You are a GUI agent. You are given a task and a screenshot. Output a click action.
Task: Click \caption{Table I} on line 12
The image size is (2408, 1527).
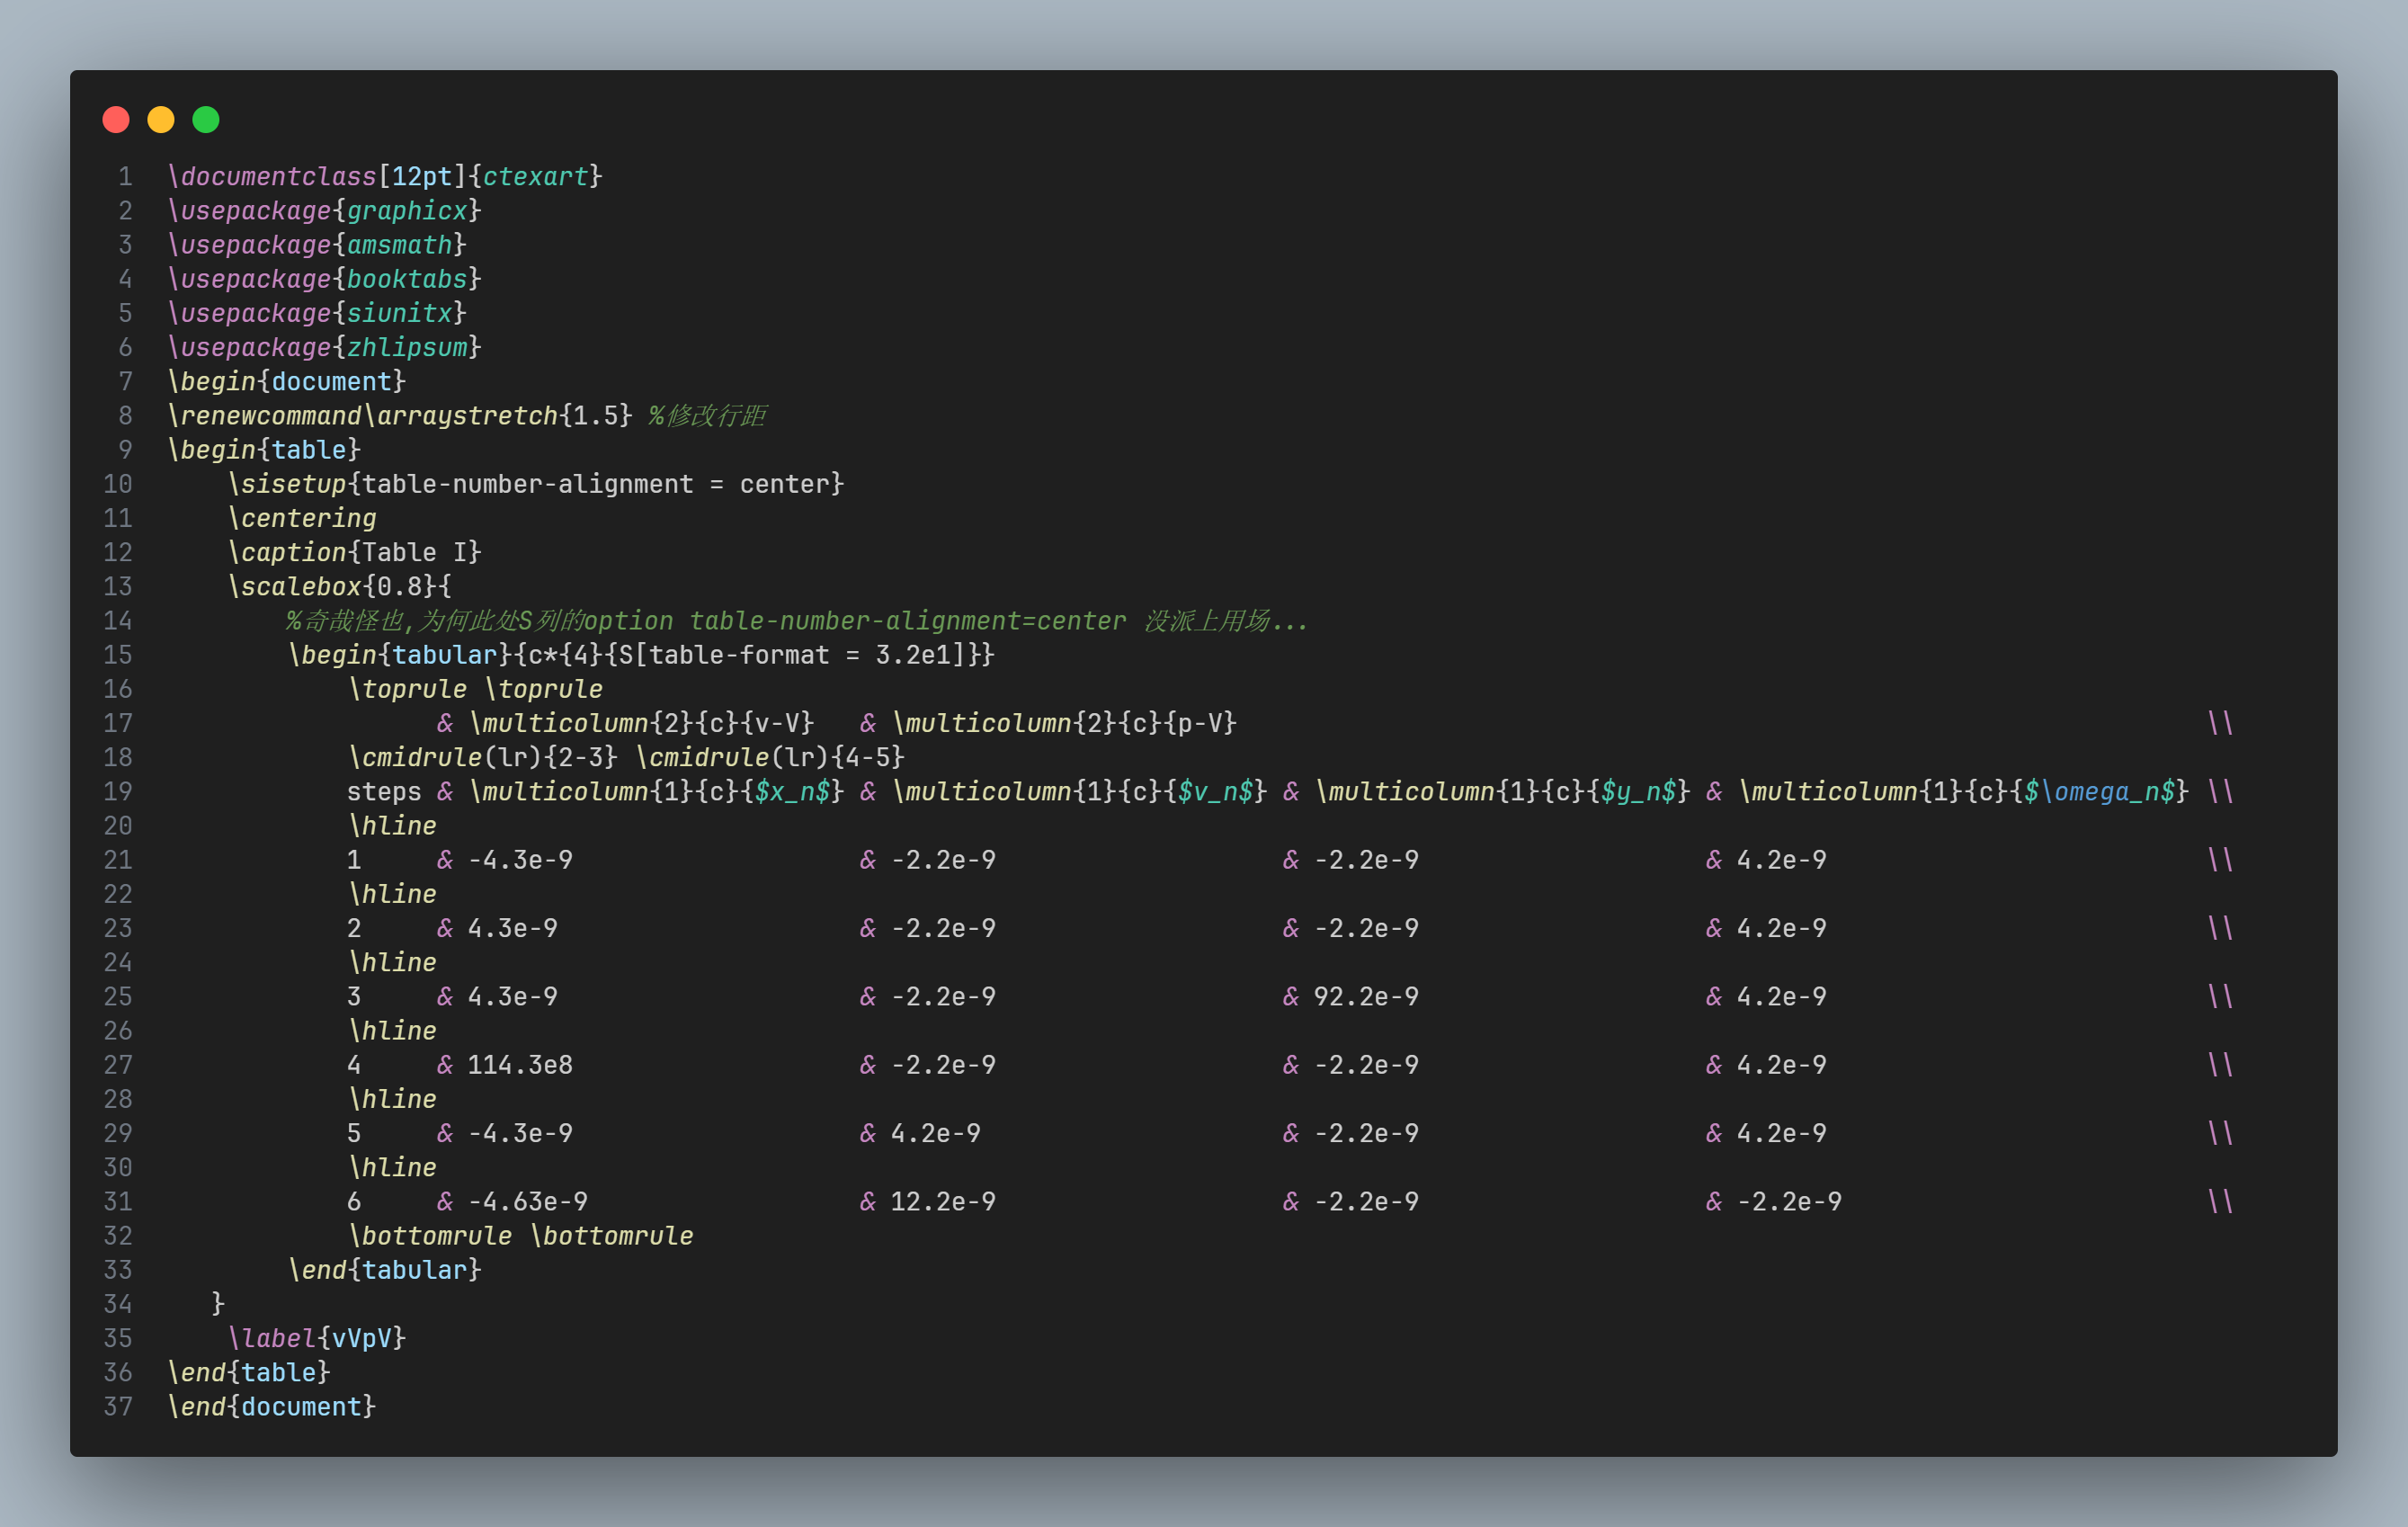point(355,552)
